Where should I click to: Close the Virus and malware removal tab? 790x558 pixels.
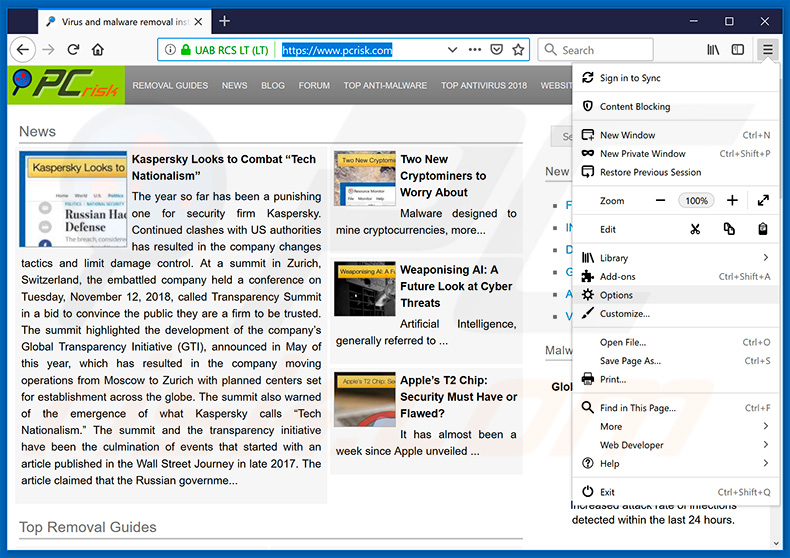[x=199, y=22]
